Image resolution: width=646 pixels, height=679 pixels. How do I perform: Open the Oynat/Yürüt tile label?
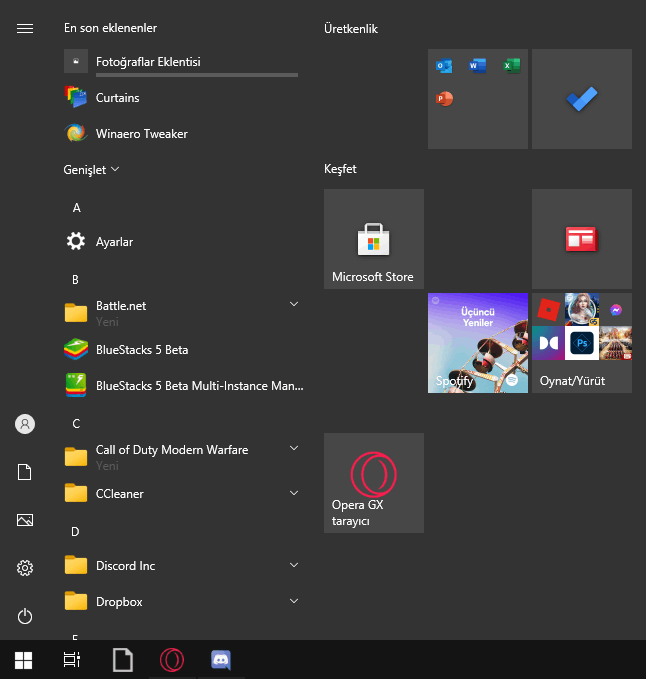pos(572,381)
